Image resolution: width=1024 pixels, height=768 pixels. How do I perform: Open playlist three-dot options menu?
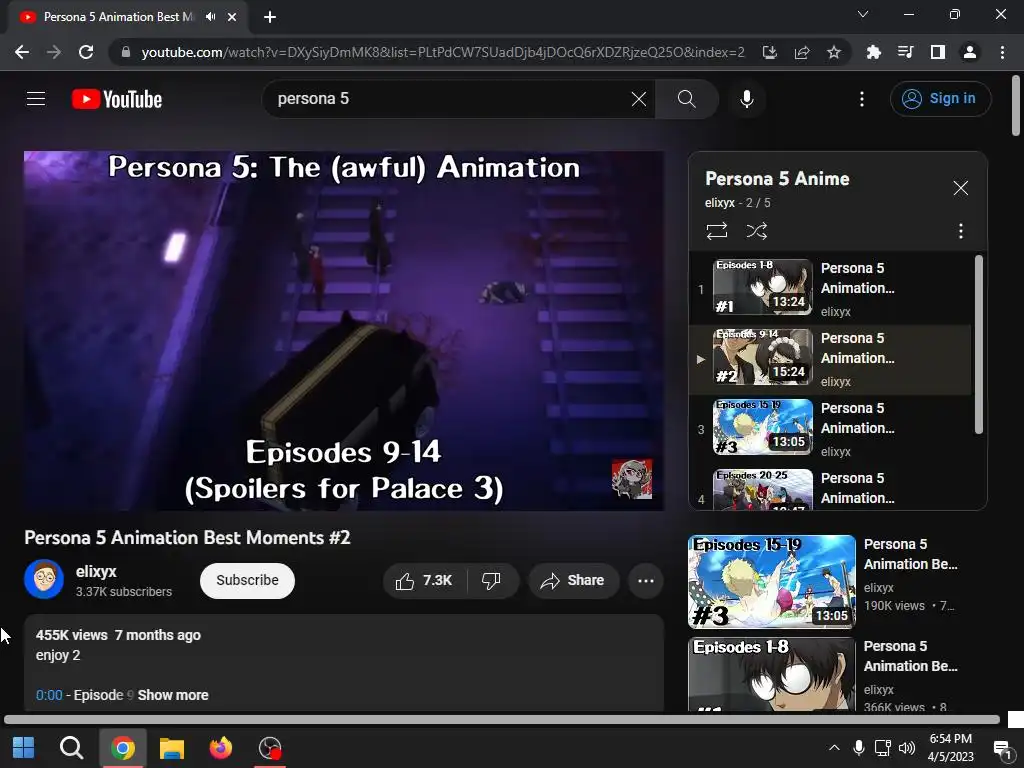click(x=961, y=231)
